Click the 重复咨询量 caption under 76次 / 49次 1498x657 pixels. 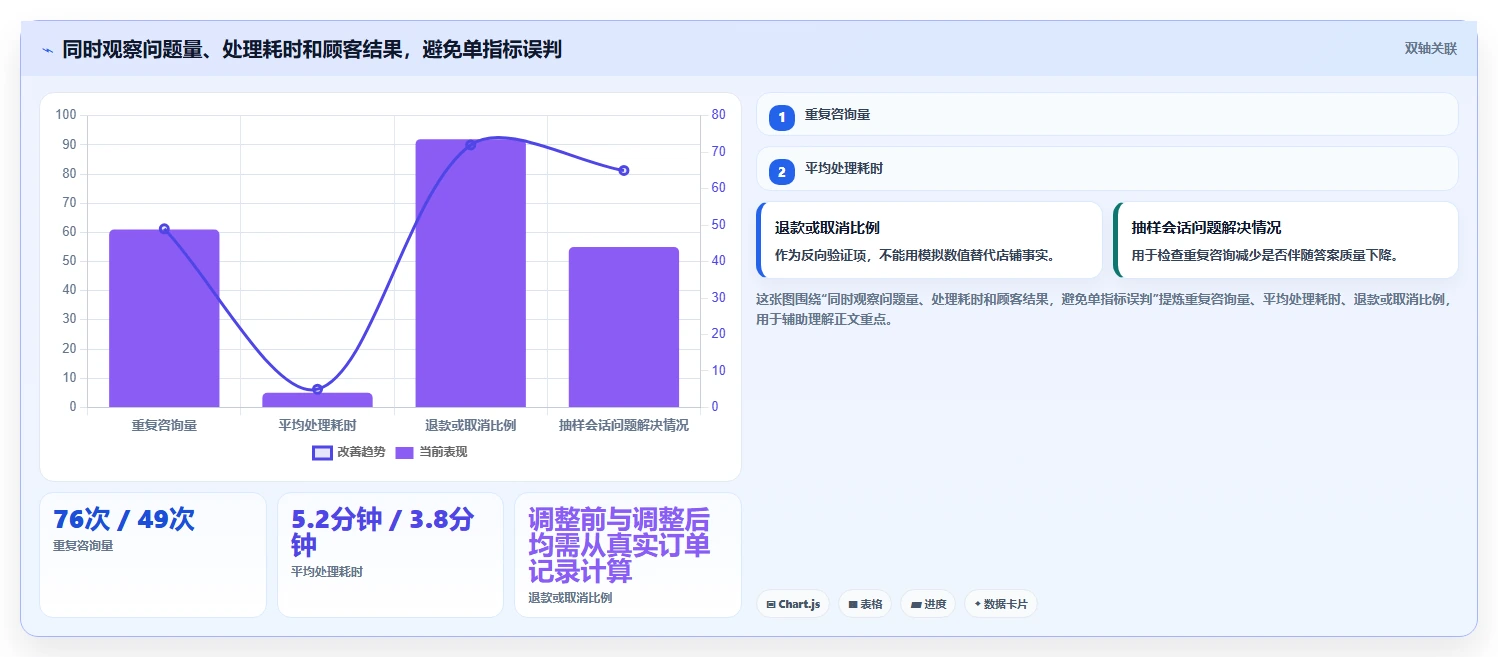[83, 546]
